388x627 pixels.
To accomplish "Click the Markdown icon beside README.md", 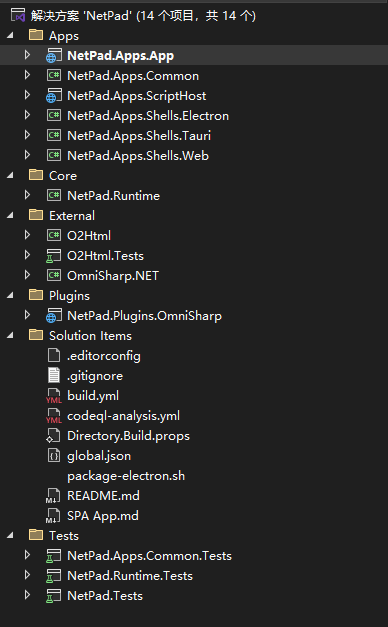I will point(53,495).
